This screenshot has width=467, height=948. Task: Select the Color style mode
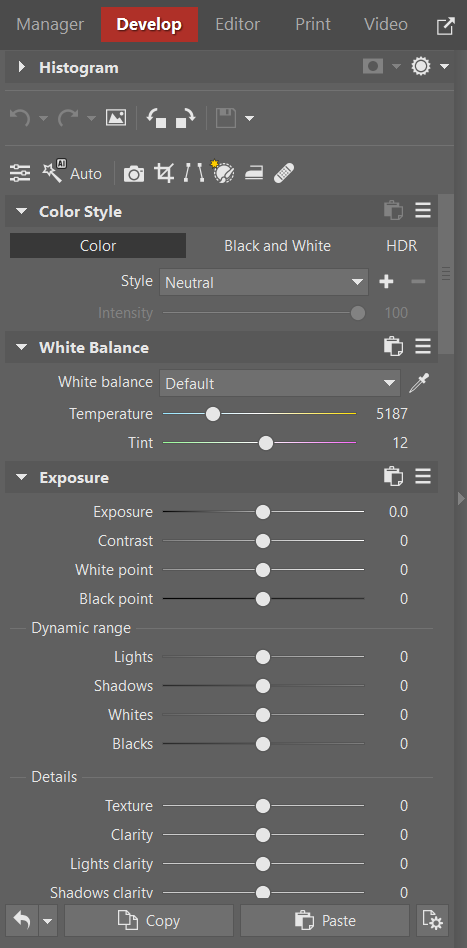(x=98, y=246)
